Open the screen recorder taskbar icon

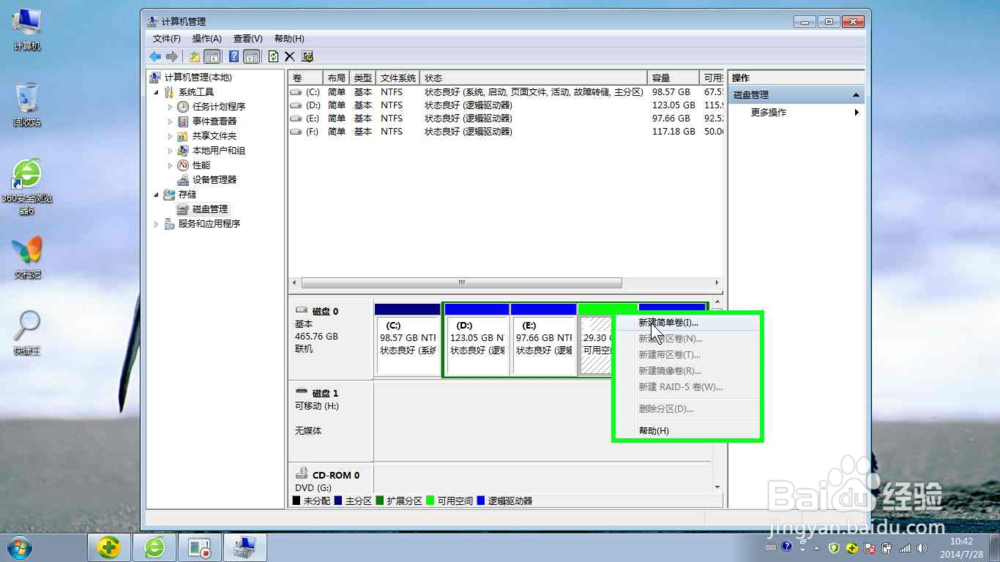click(200, 547)
